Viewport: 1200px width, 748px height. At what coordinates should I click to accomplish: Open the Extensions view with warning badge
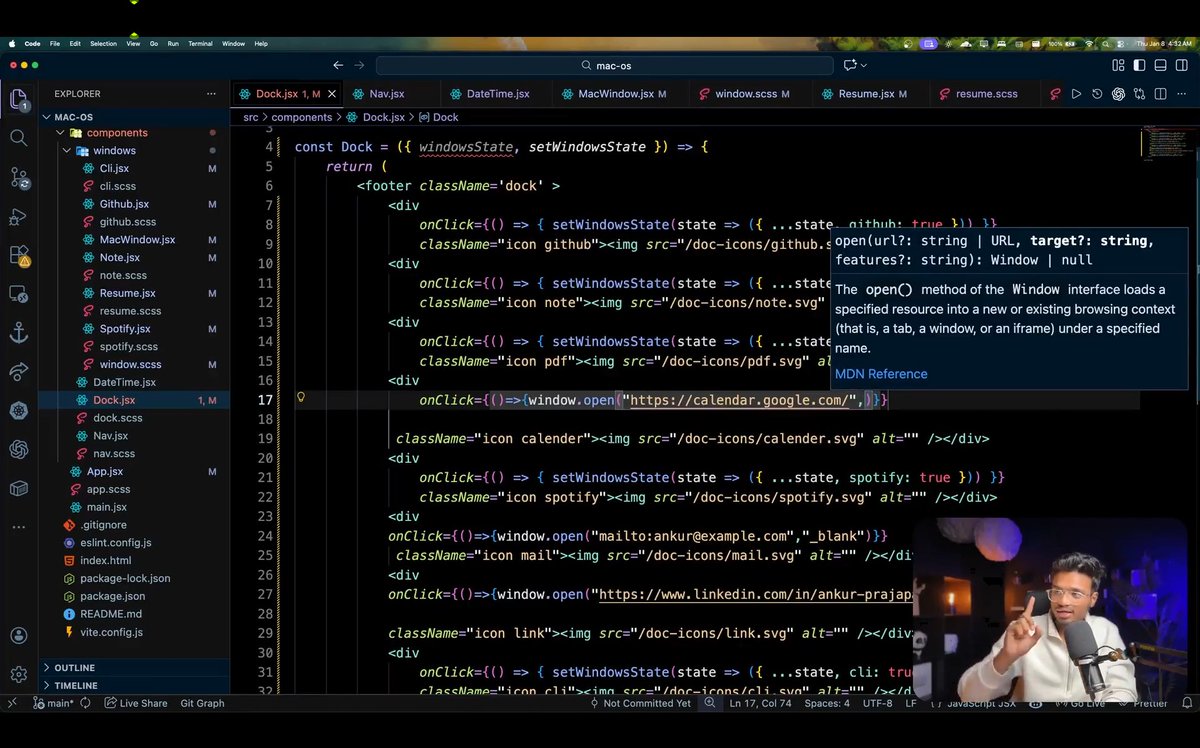pyautogui.click(x=19, y=256)
